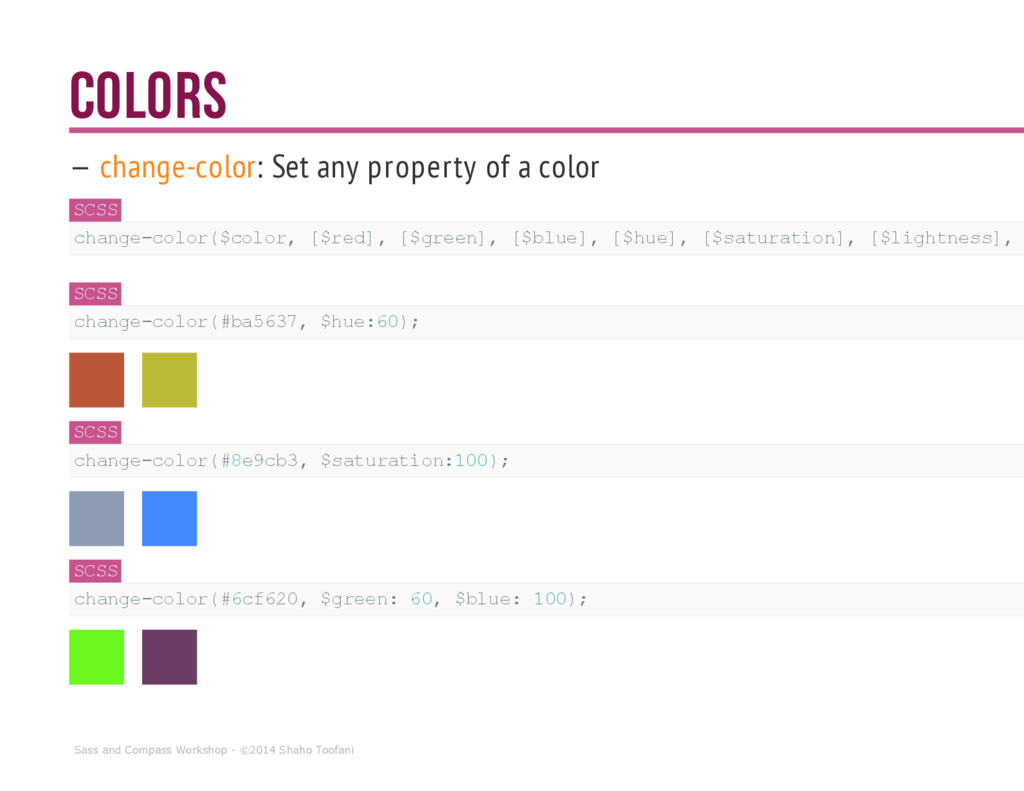1024x791 pixels.
Task: Click the dark purple result swatch
Action: point(170,657)
